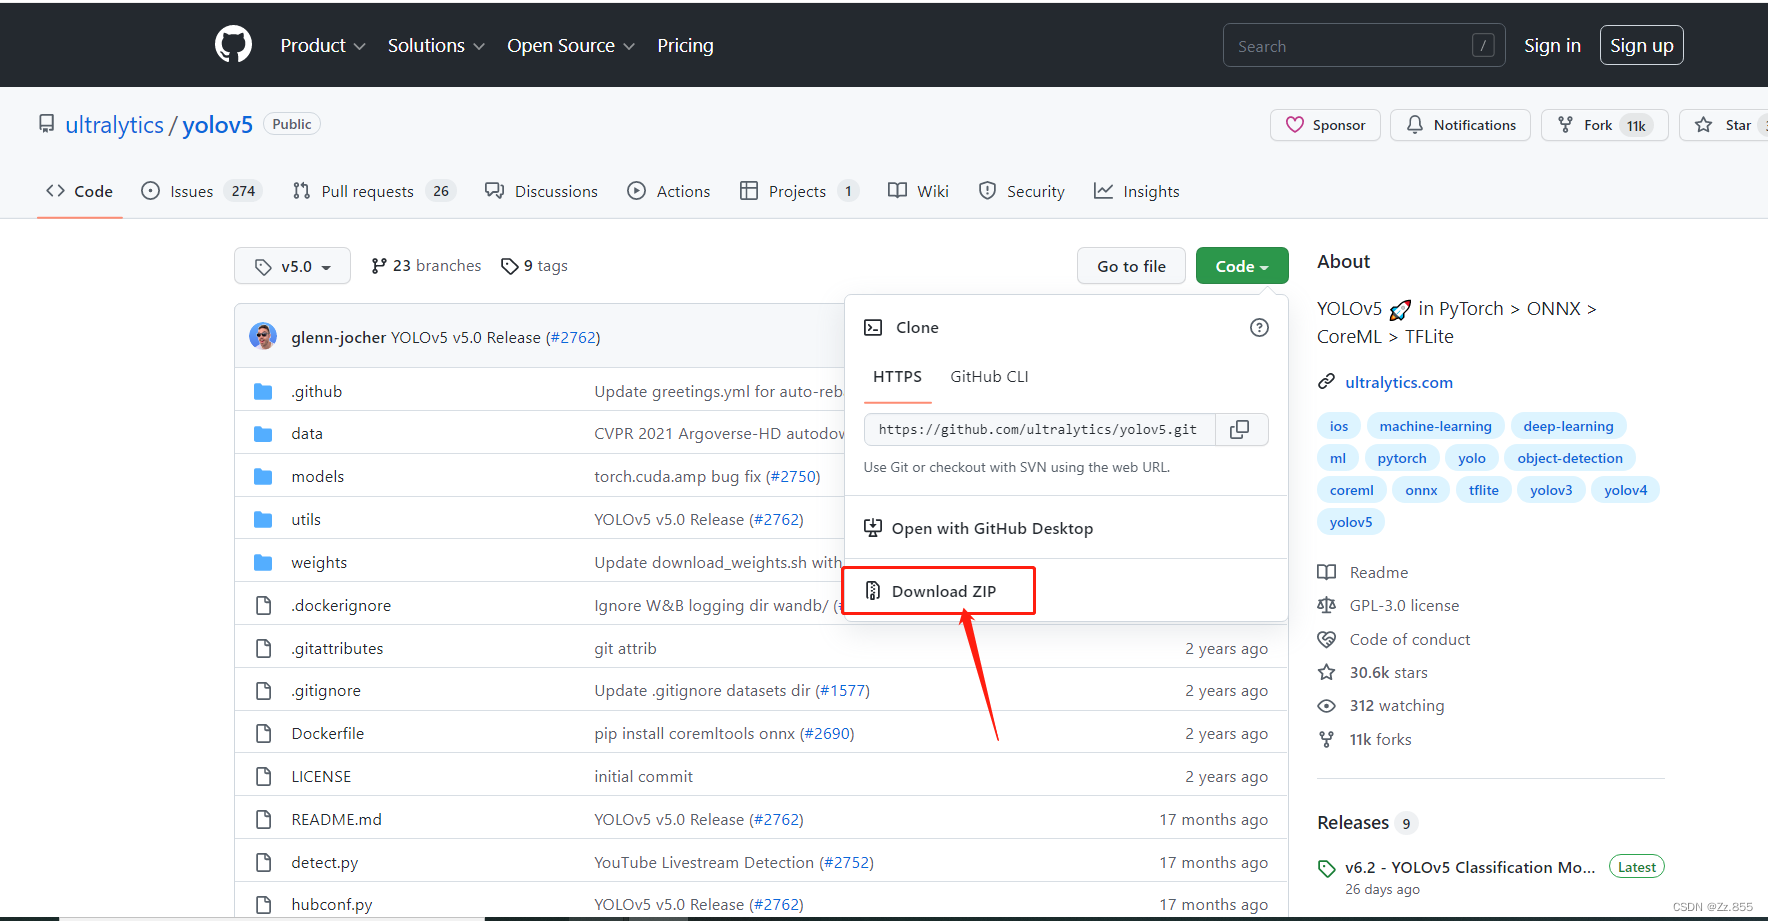Switch to the HTTPS clone tab
Image resolution: width=1768 pixels, height=921 pixels.
897,377
